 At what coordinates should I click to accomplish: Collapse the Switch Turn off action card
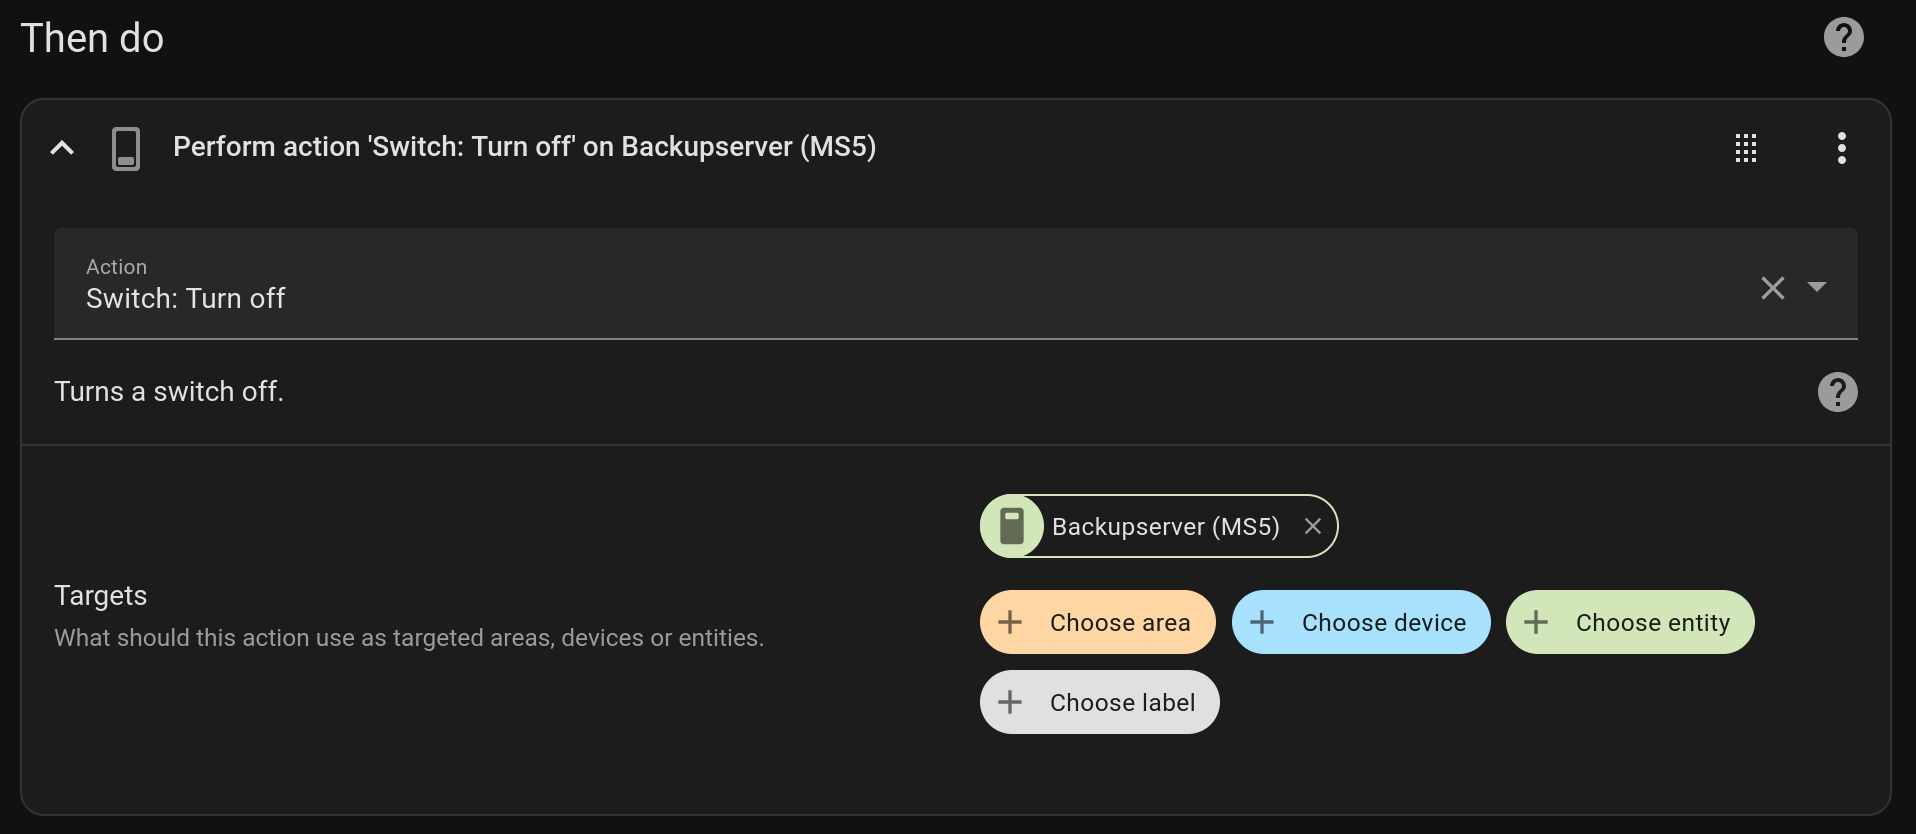pos(62,148)
